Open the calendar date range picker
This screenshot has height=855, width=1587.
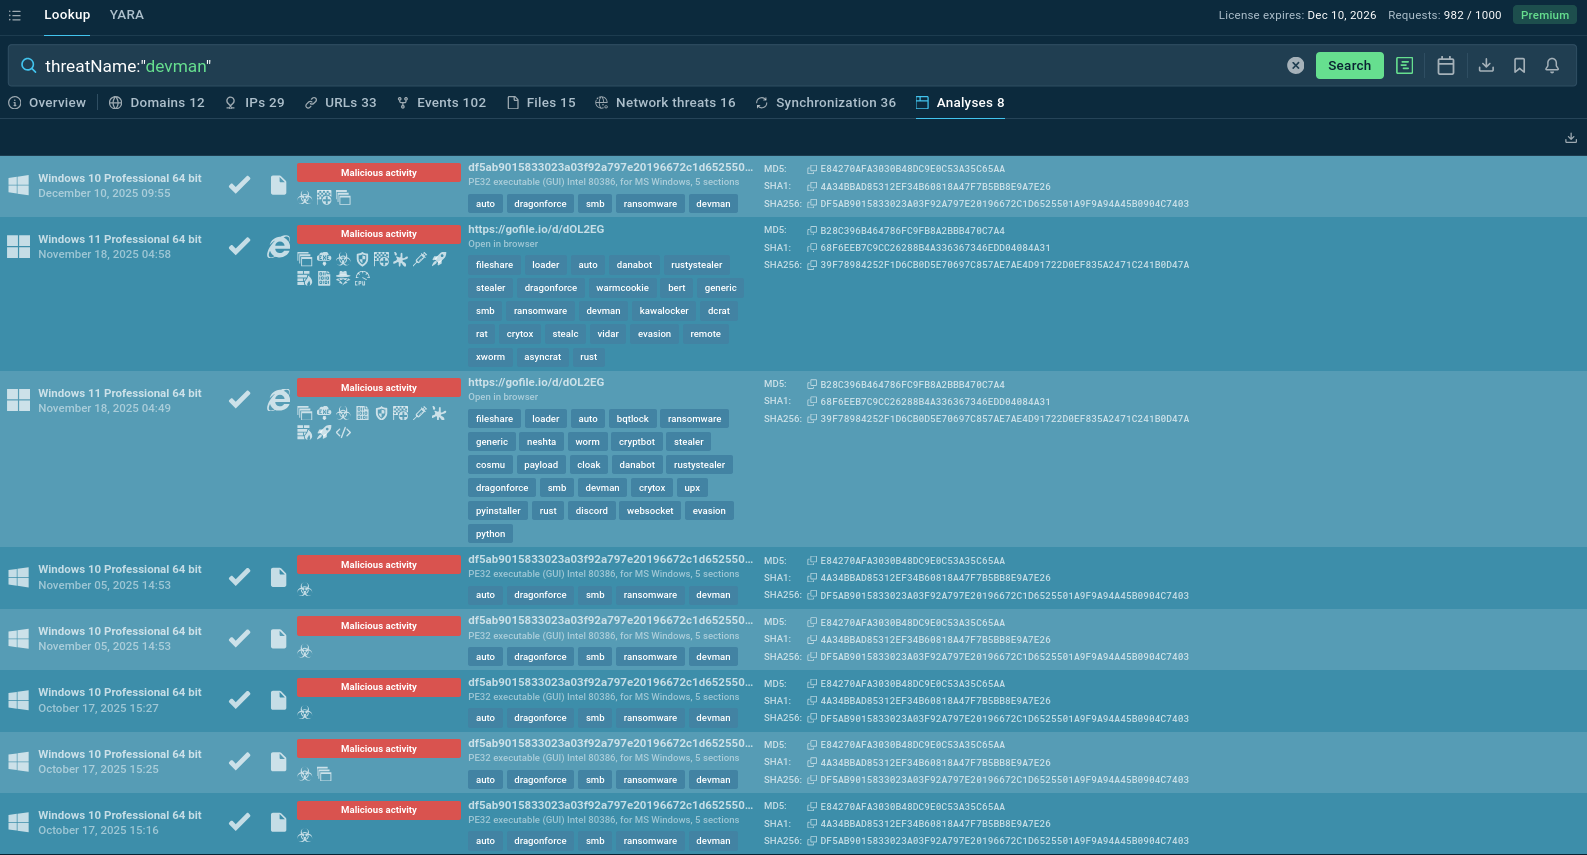coord(1445,66)
